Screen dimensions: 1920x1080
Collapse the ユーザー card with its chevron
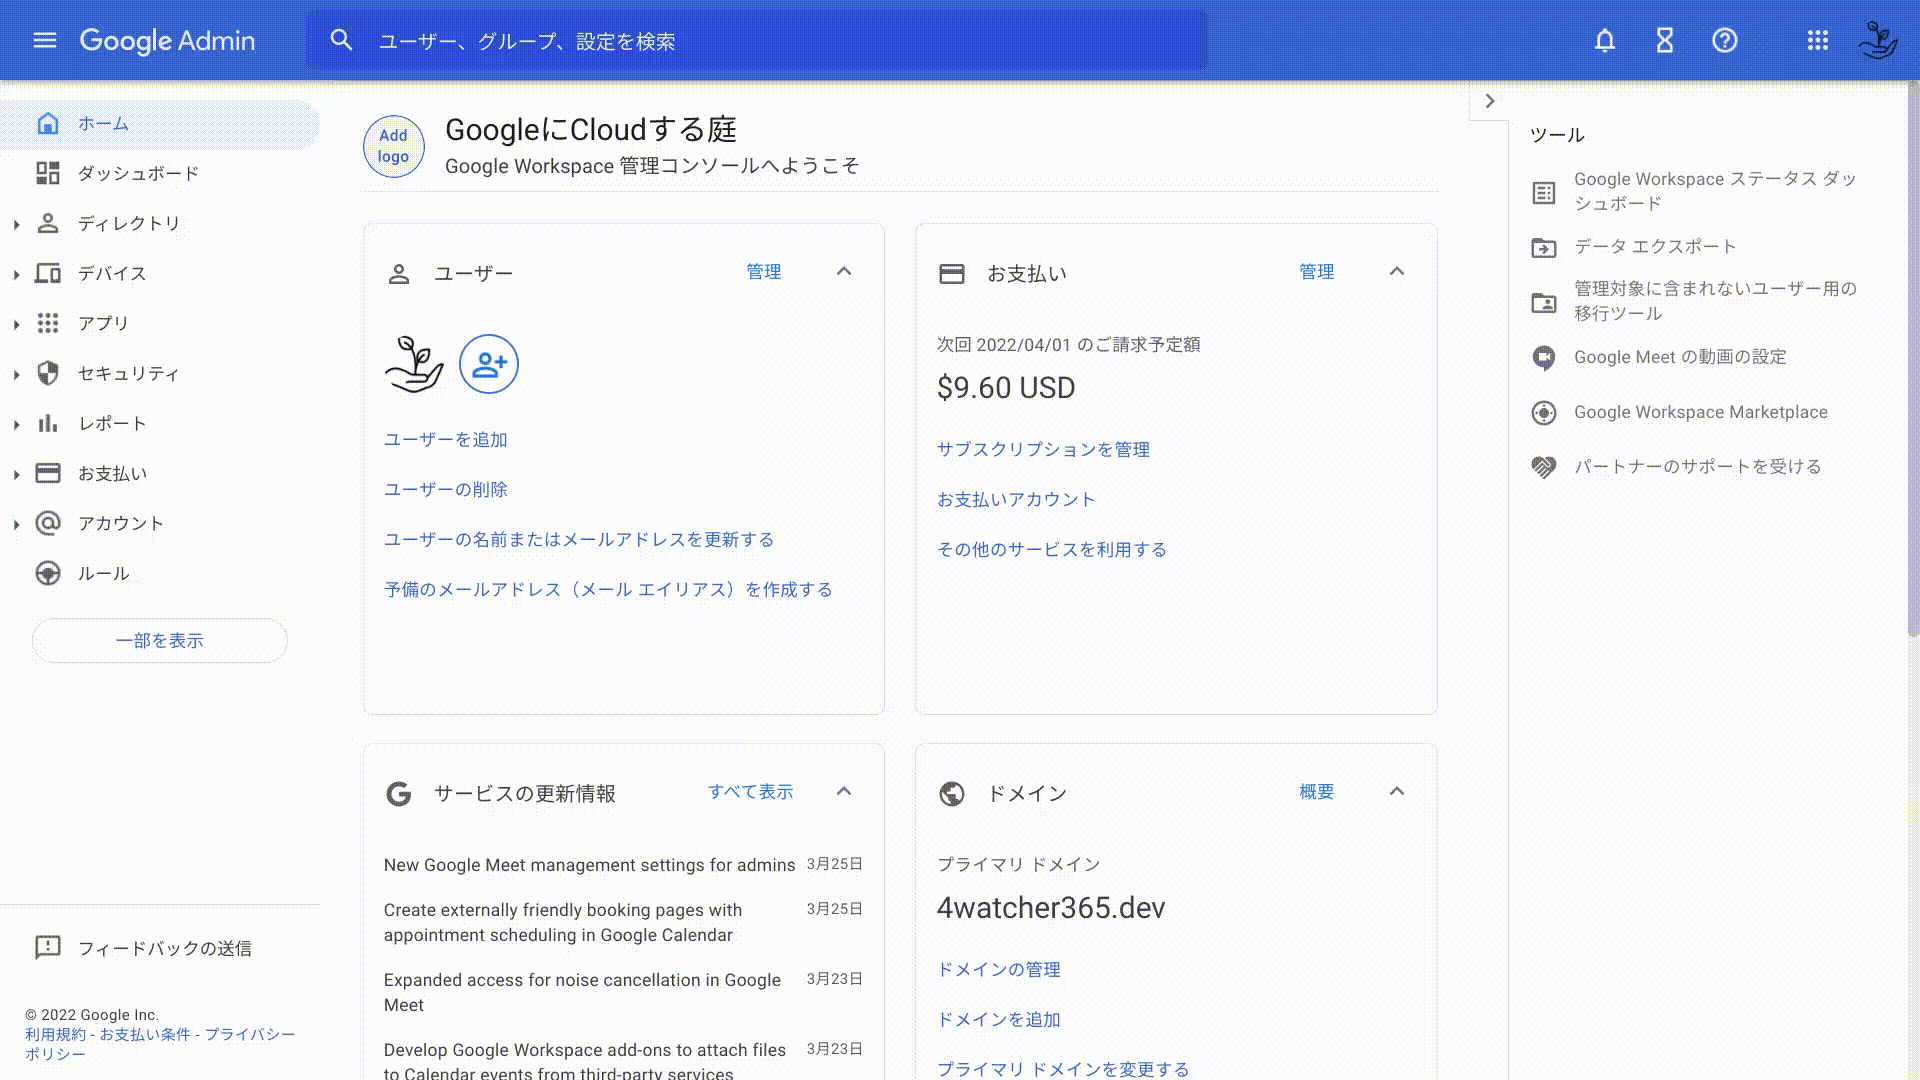(x=844, y=271)
